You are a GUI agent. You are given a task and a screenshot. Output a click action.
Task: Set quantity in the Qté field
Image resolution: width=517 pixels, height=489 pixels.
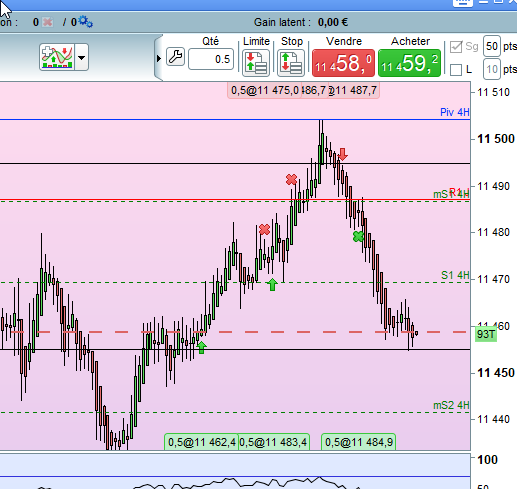pyautogui.click(x=211, y=59)
